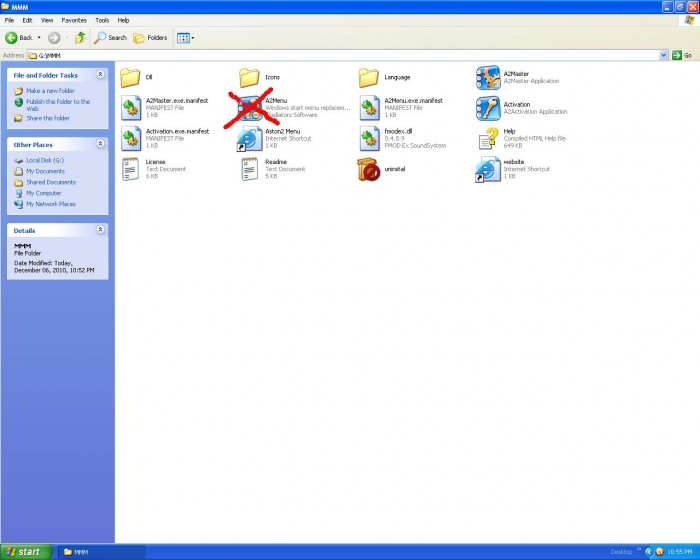700x560 pixels.
Task: Click the Start button
Action: click(x=26, y=552)
